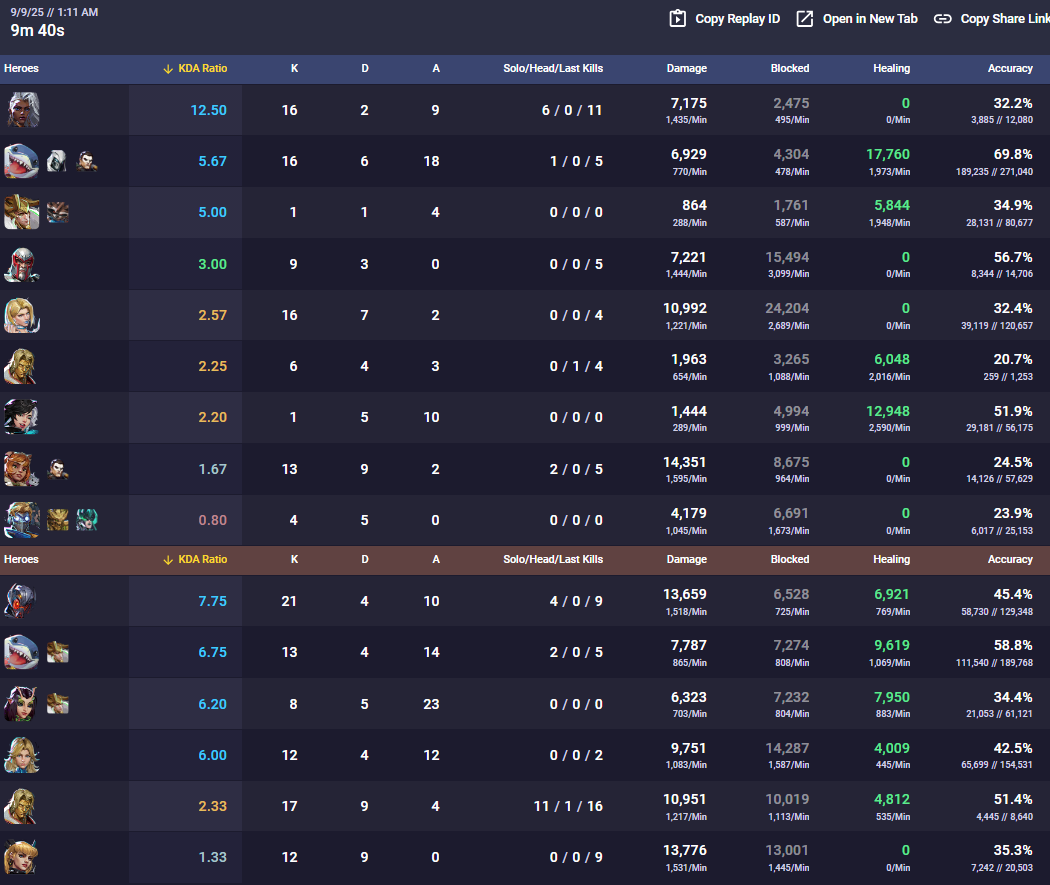Sort brown team table by Accuracy
Image resolution: width=1050 pixels, height=885 pixels.
(1010, 559)
